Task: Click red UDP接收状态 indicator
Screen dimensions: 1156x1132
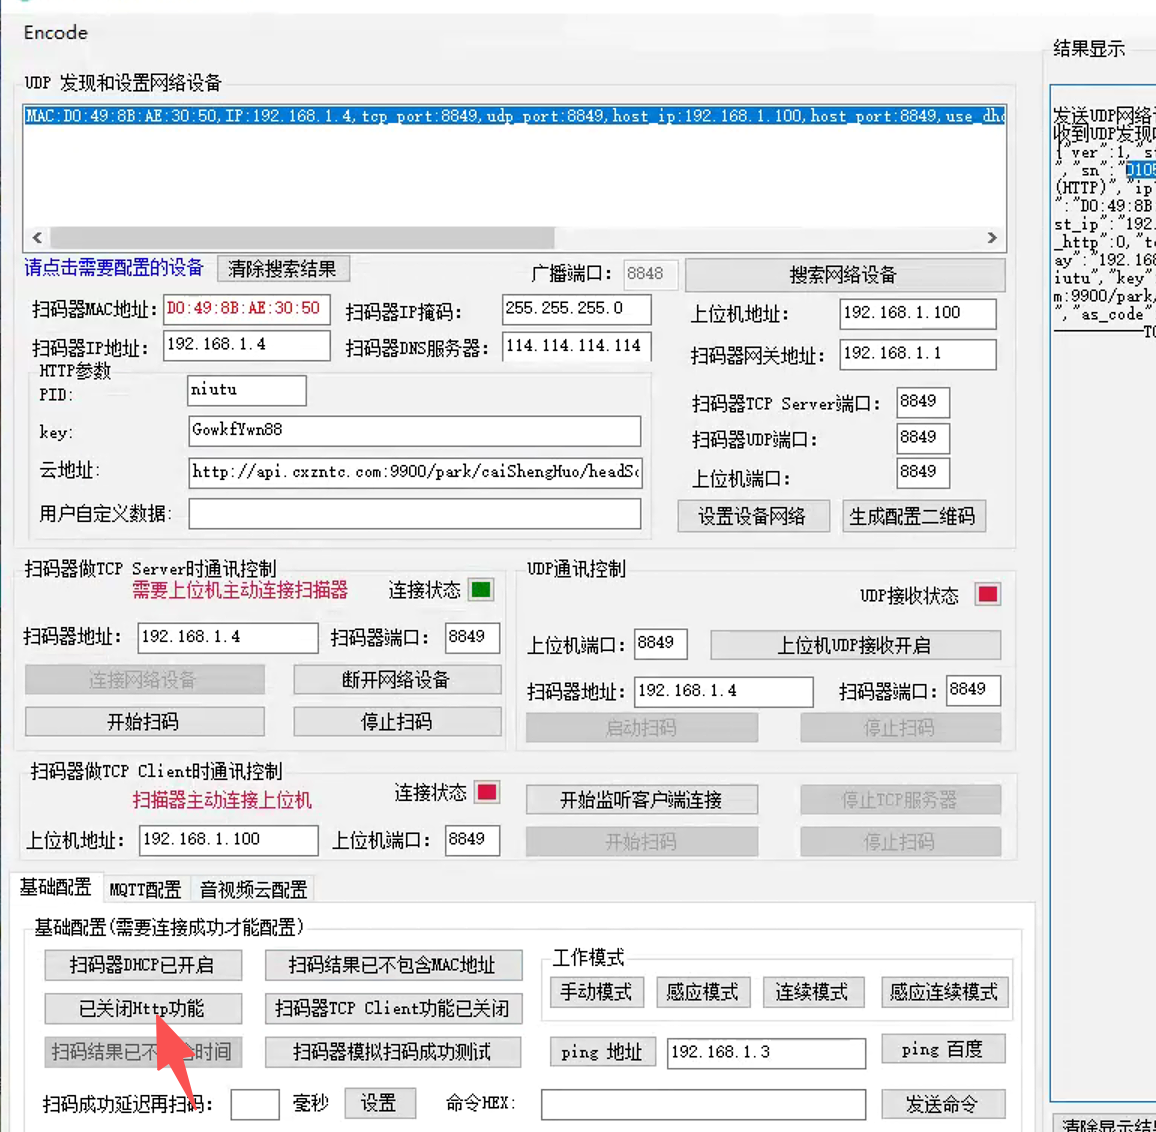Action: pos(987,594)
